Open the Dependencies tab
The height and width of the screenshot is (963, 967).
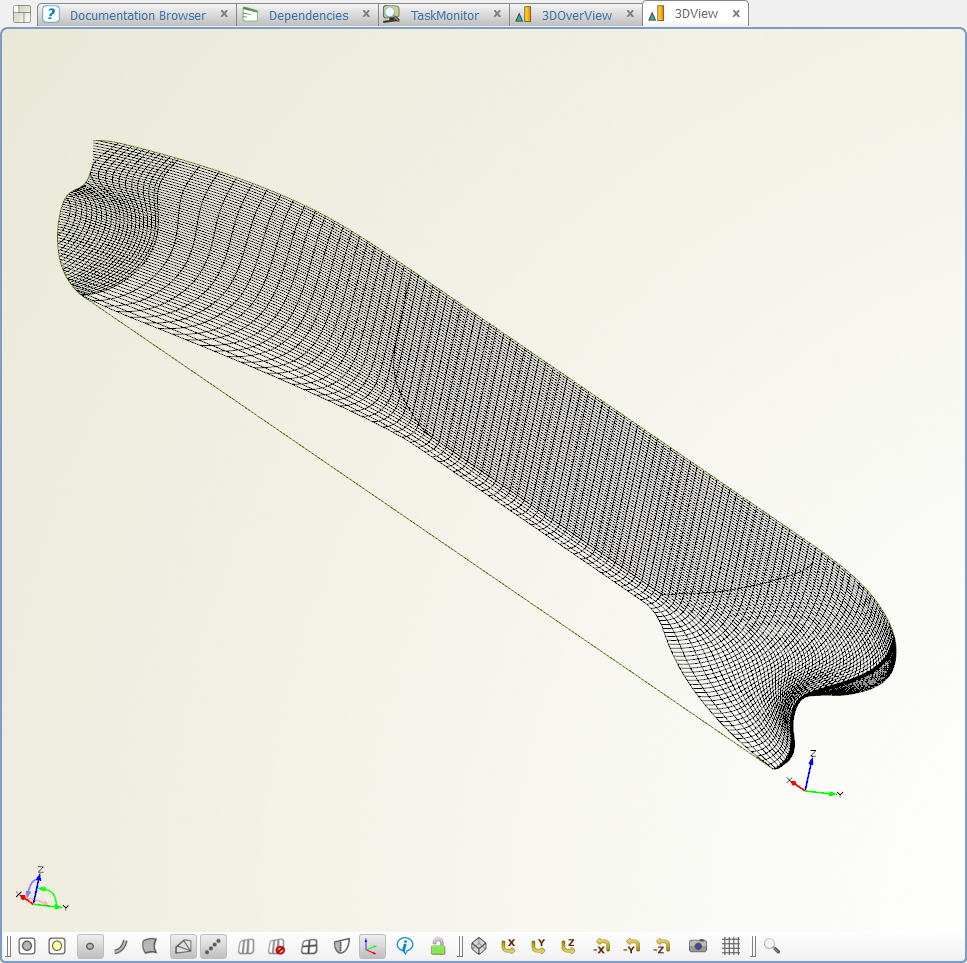click(308, 15)
